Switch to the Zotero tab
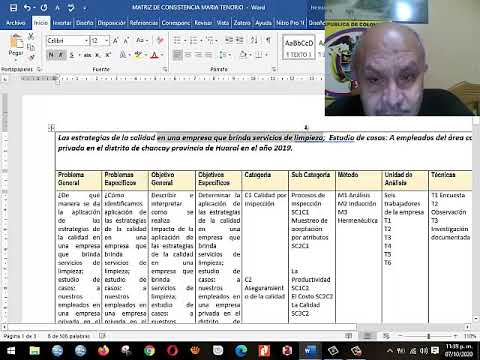The width and height of the screenshot is (480, 360). (x=242, y=23)
